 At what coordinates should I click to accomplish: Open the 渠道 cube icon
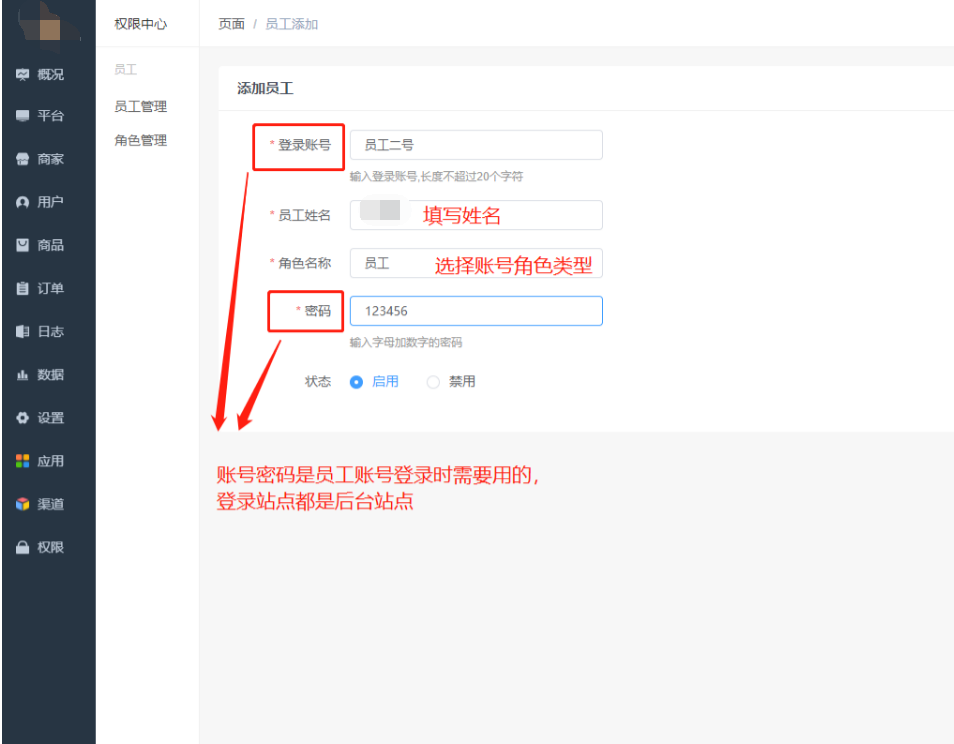pyautogui.click(x=23, y=504)
